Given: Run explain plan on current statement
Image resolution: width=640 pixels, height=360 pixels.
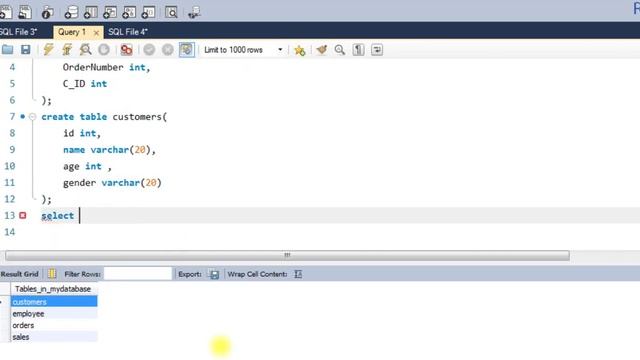Looking at the screenshot, I should point(85,50).
